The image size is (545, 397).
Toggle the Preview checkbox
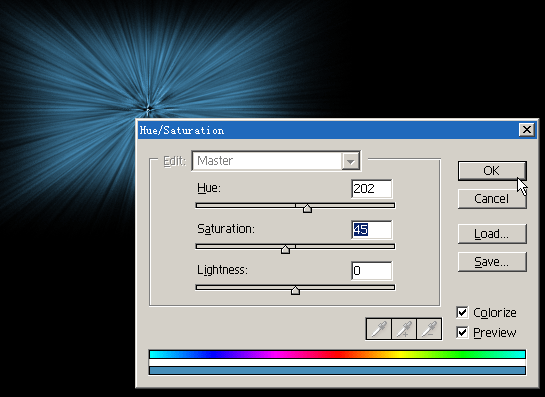462,333
